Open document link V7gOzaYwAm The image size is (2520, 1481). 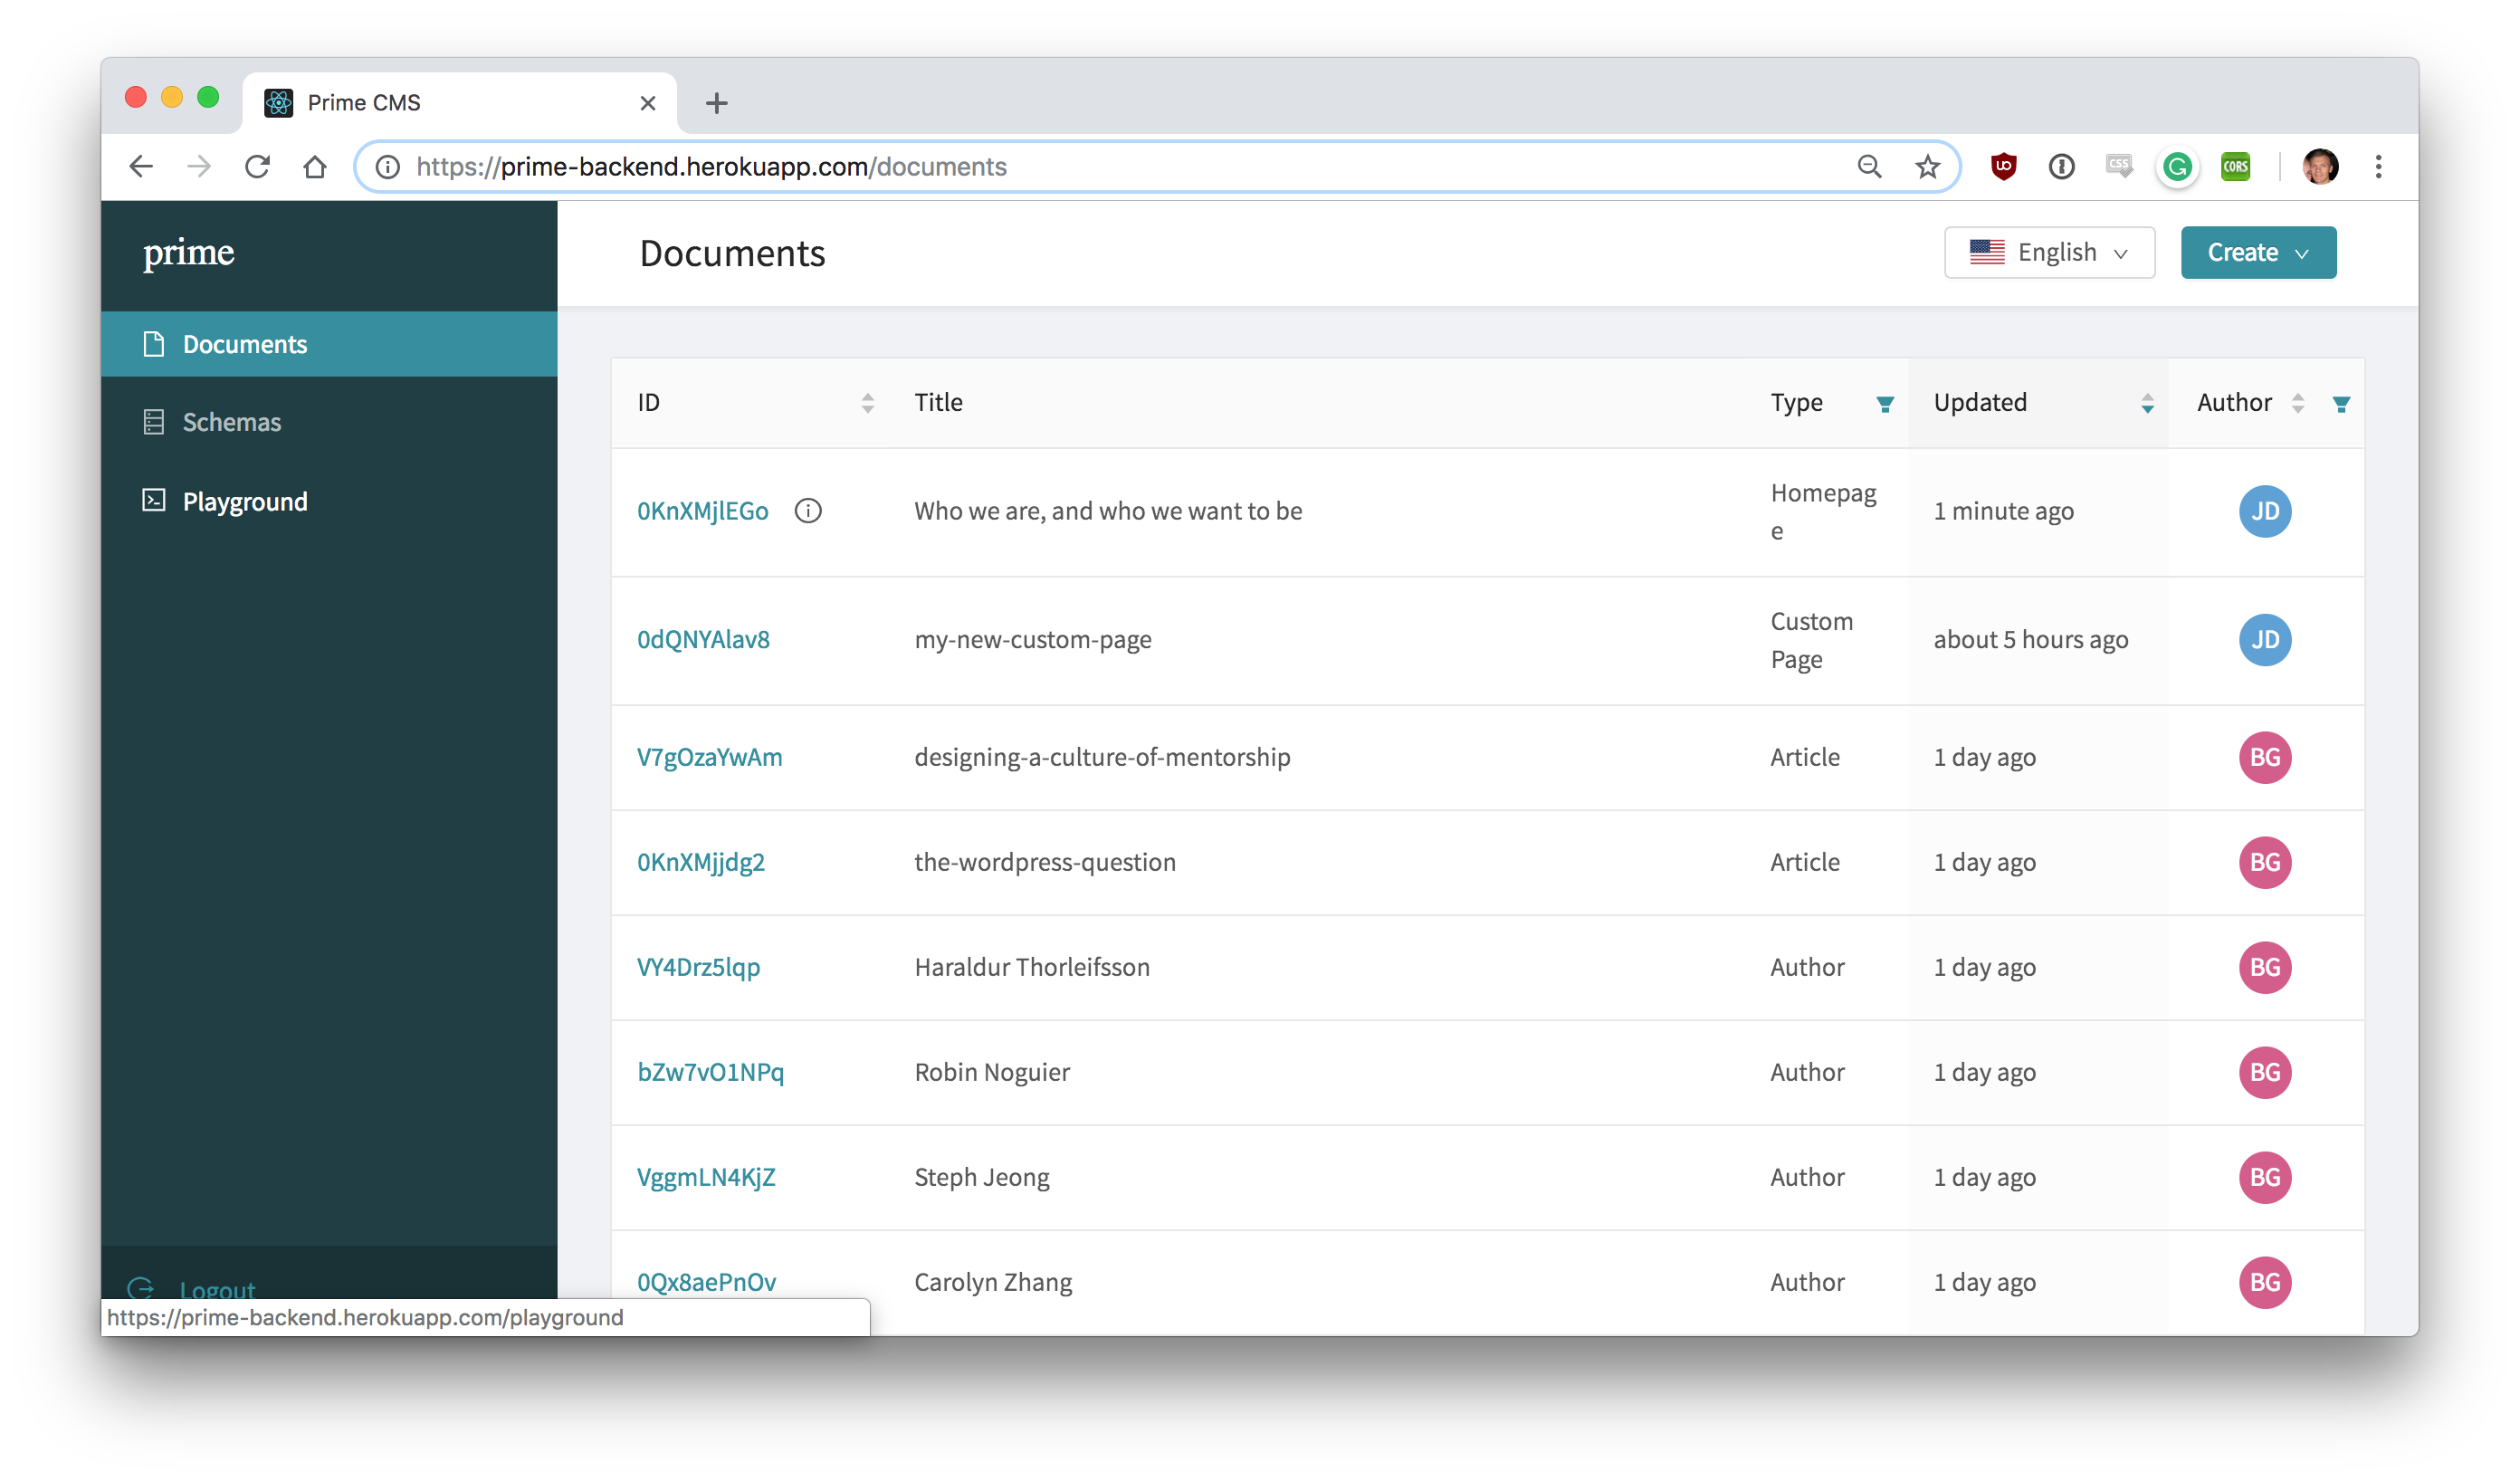[x=709, y=757]
